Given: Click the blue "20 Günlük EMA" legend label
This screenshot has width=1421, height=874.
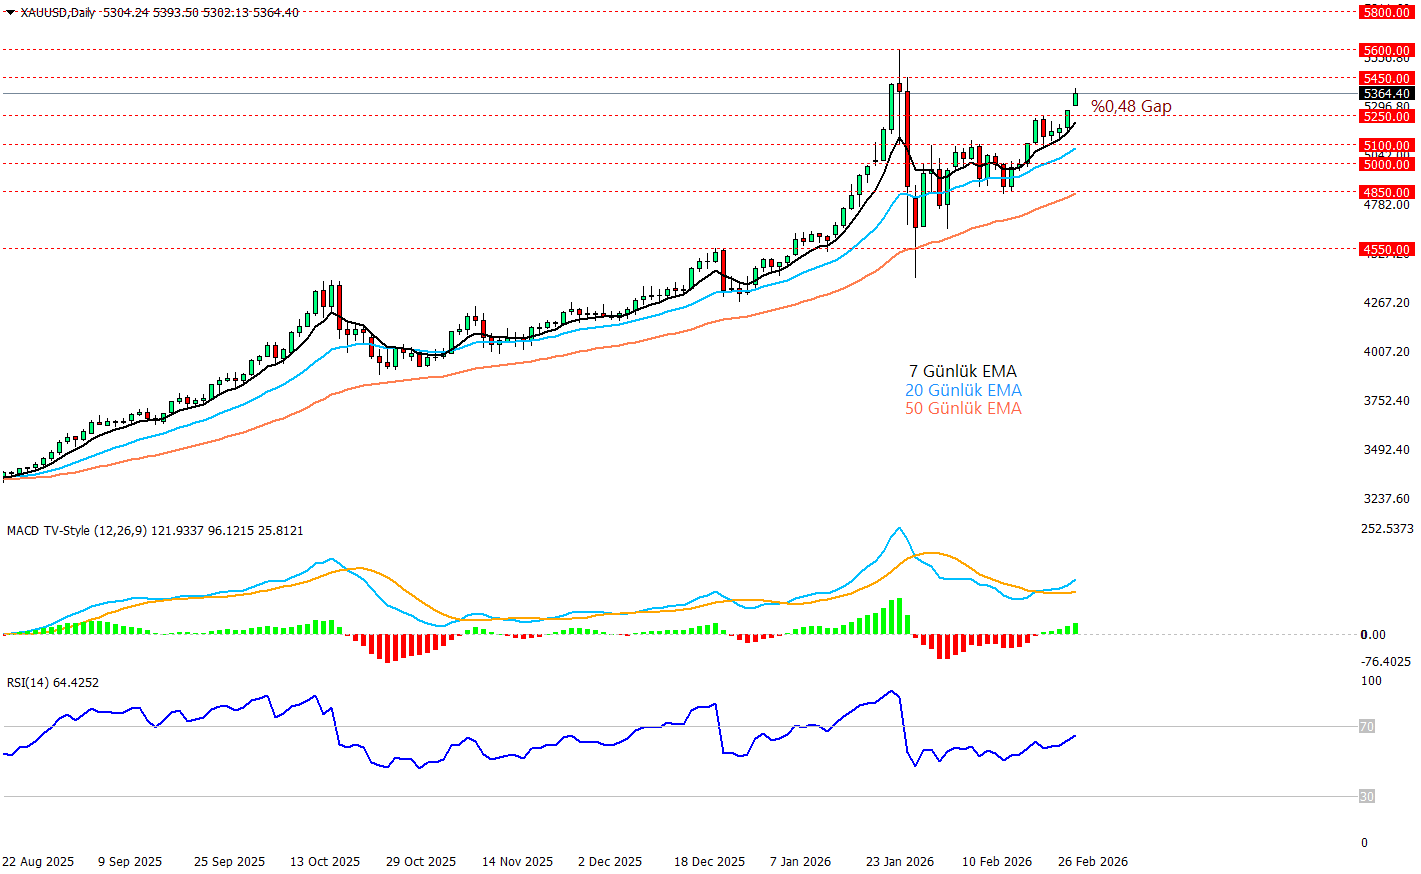Looking at the screenshot, I should 963,390.
